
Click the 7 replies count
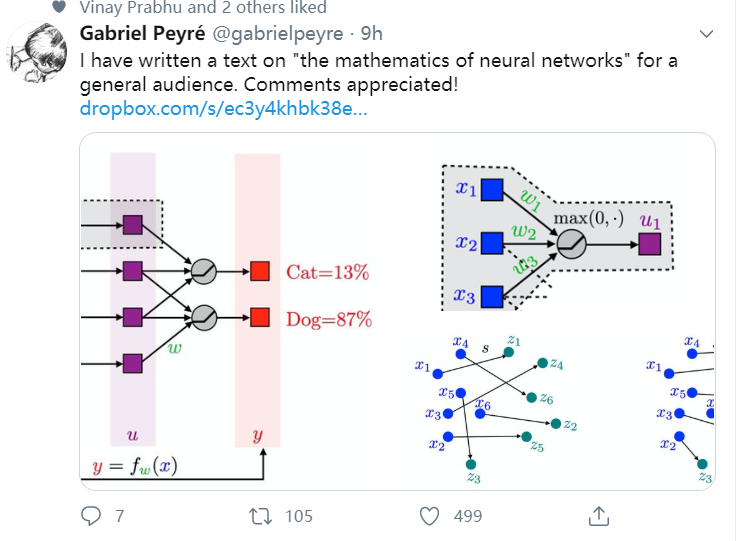[x=120, y=516]
